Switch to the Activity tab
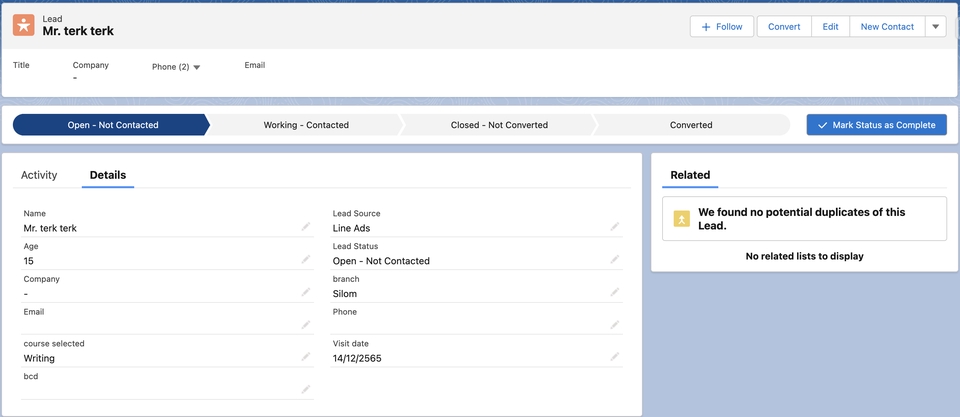The image size is (960, 417). [39, 175]
